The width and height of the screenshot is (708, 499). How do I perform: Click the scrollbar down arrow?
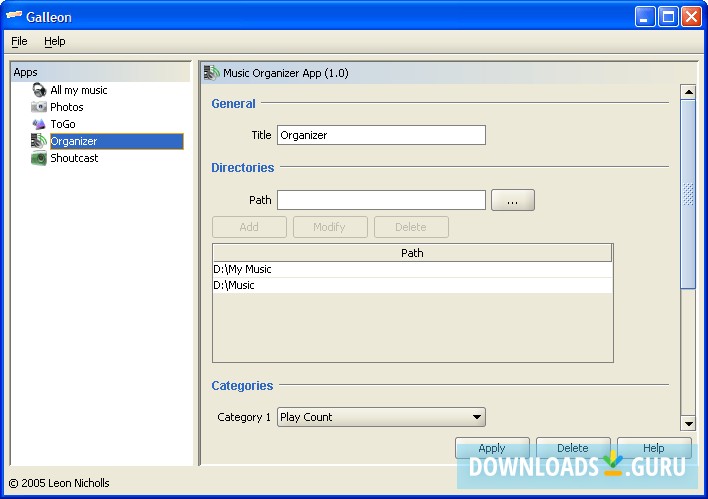click(x=688, y=423)
